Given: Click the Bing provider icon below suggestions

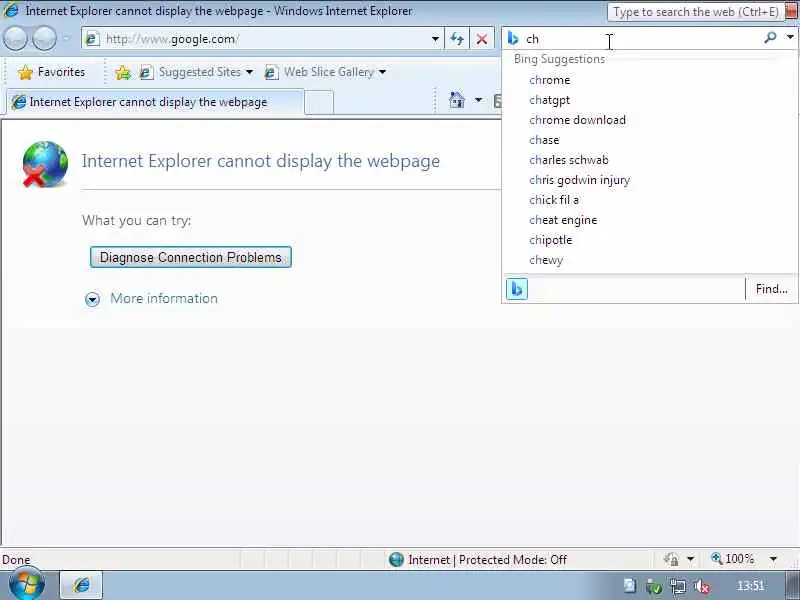Looking at the screenshot, I should tap(516, 289).
